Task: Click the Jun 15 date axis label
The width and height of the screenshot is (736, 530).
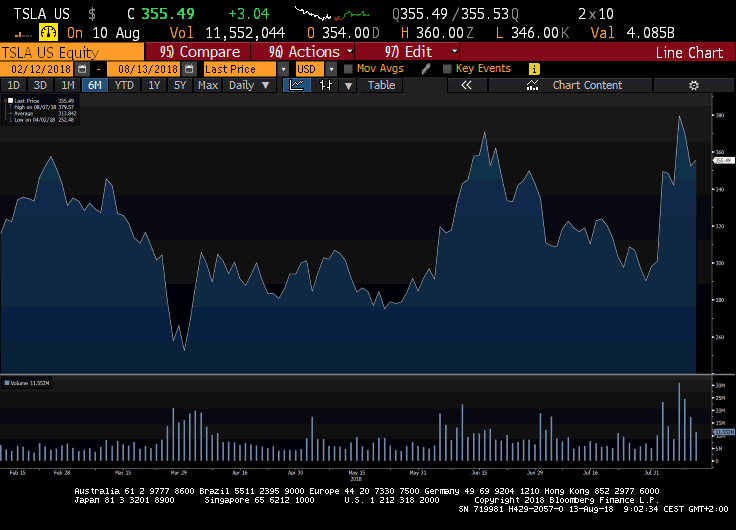Action: click(479, 473)
